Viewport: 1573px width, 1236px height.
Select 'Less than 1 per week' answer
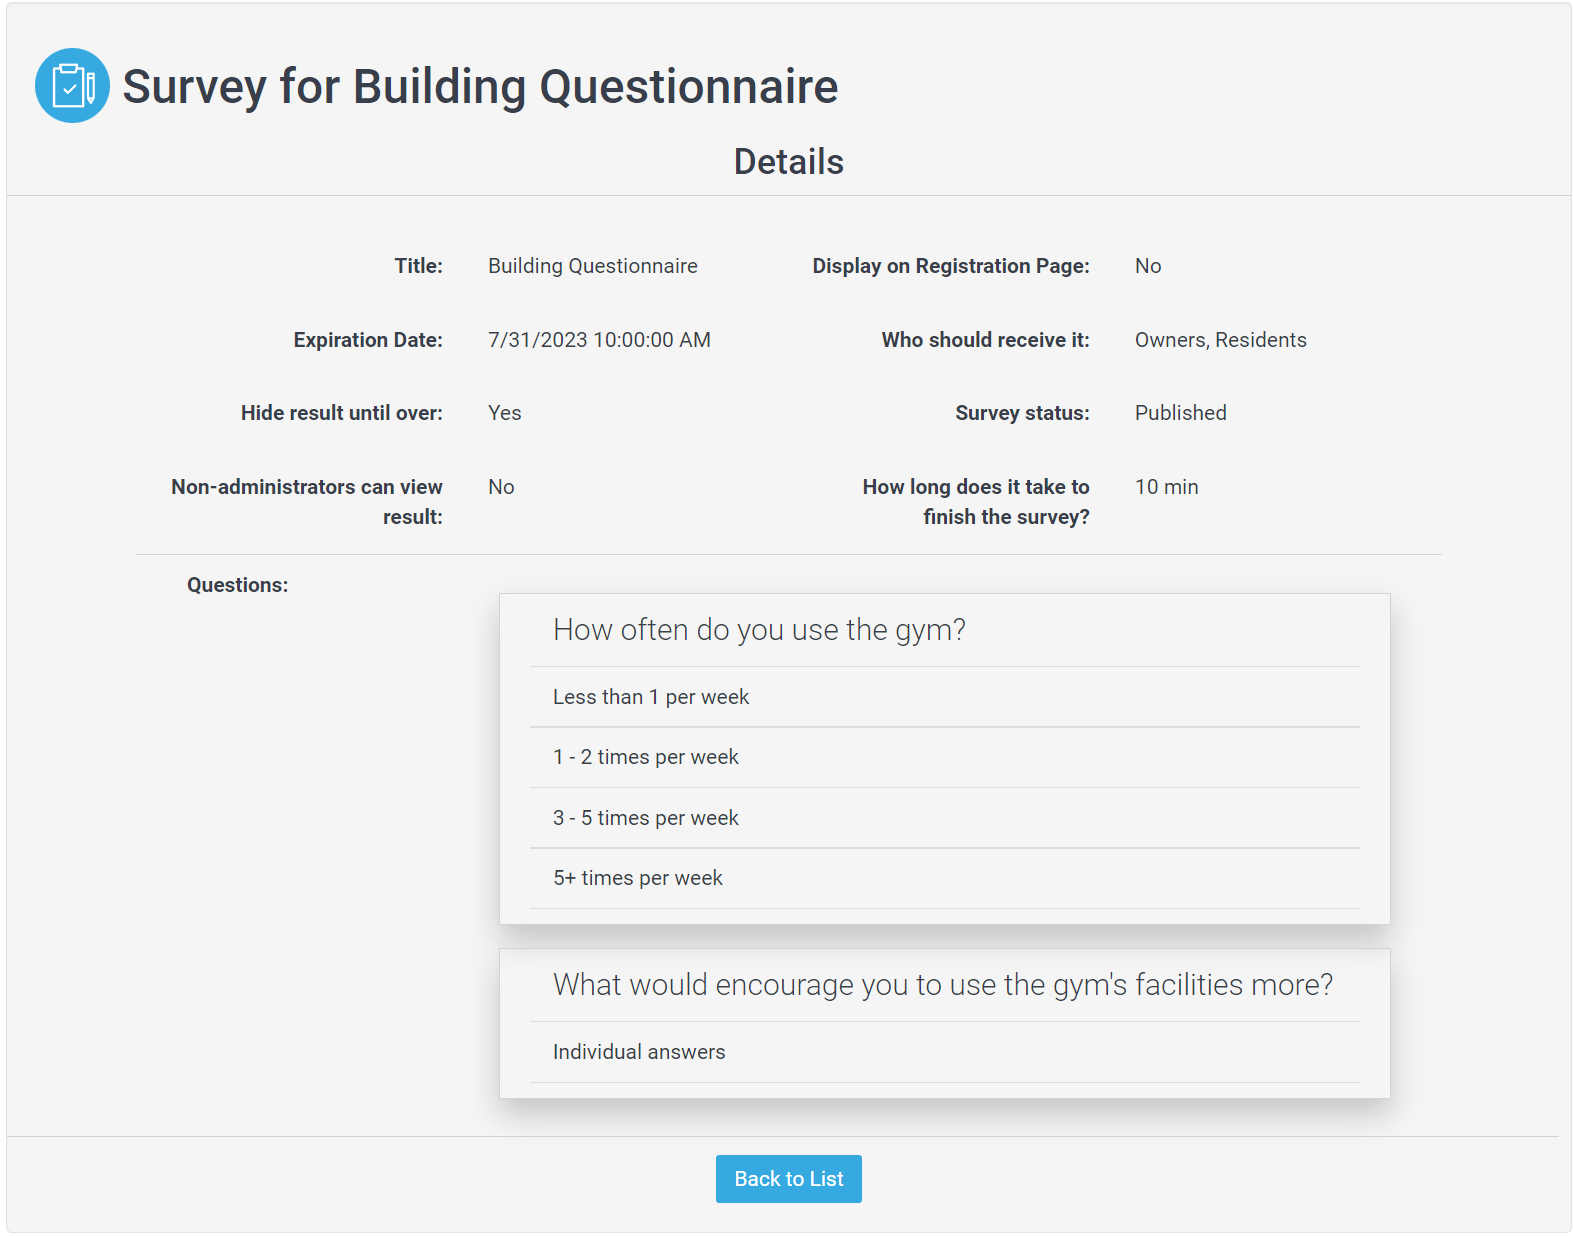coord(944,697)
